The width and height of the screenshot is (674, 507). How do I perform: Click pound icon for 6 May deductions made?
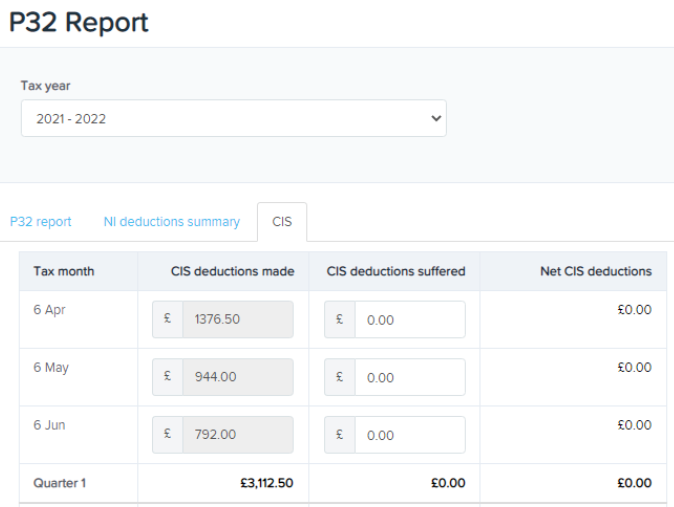click(x=168, y=378)
